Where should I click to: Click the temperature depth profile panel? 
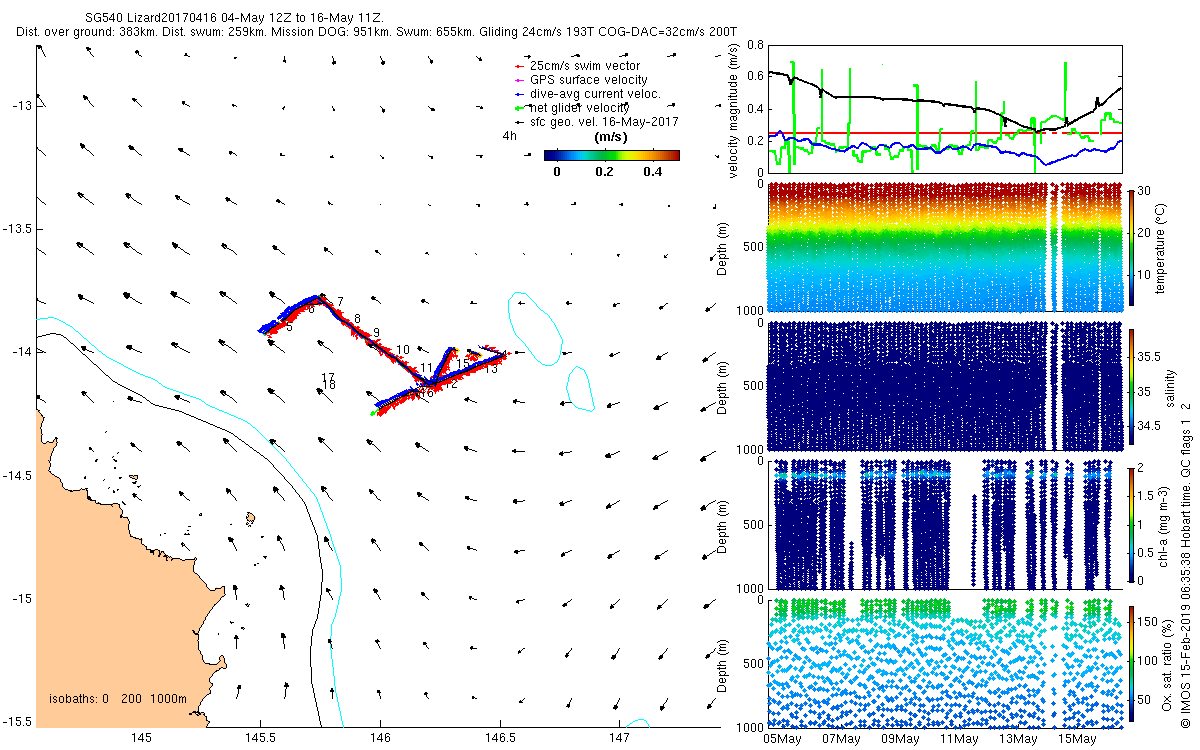(x=944, y=246)
